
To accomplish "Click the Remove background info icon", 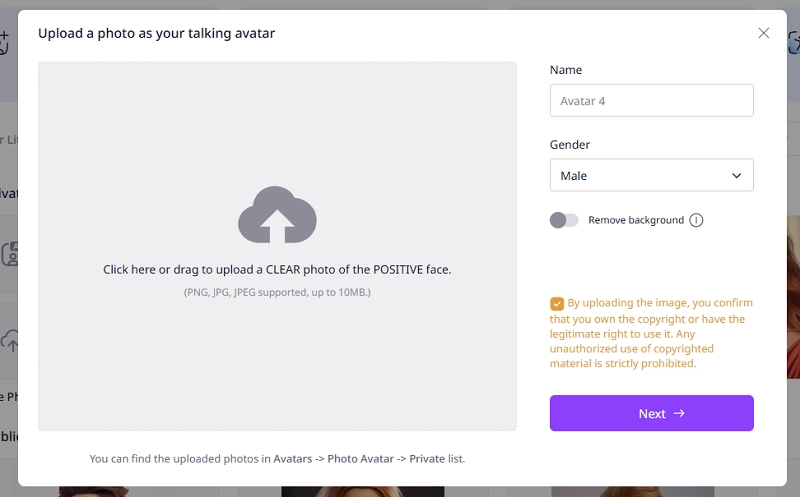I will 696,220.
